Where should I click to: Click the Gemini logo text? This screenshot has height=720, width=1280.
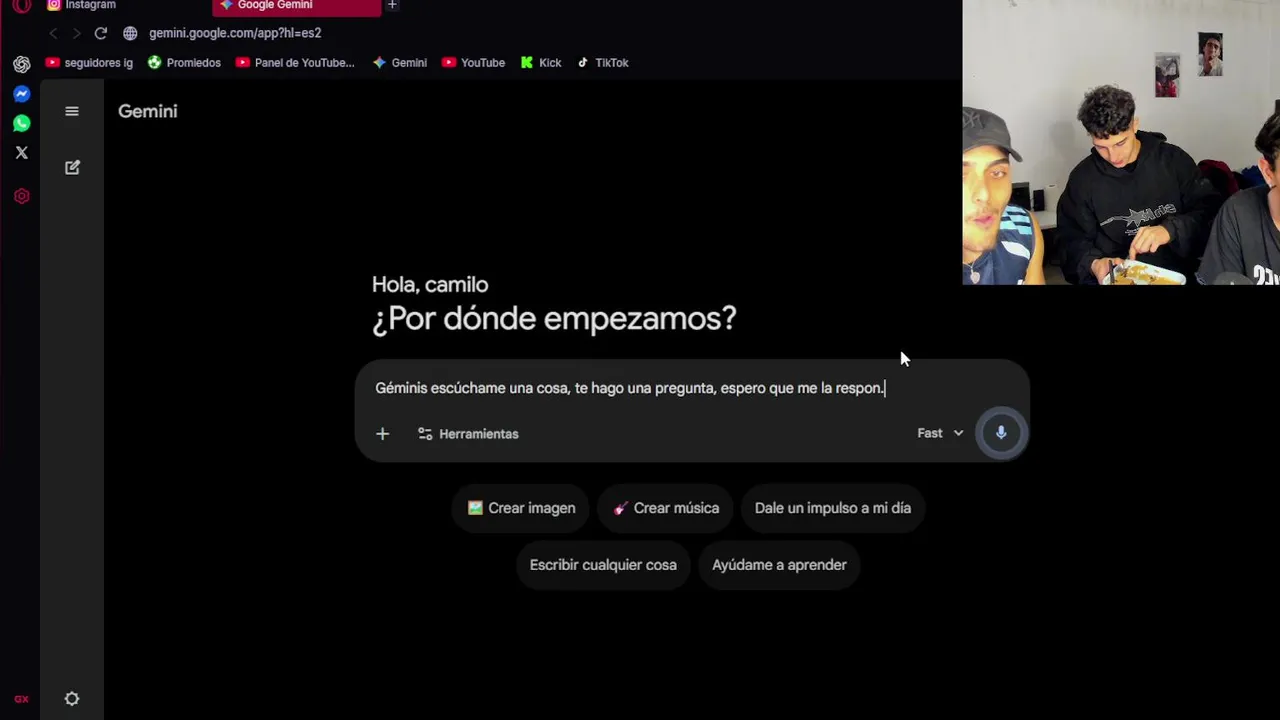coord(148,111)
